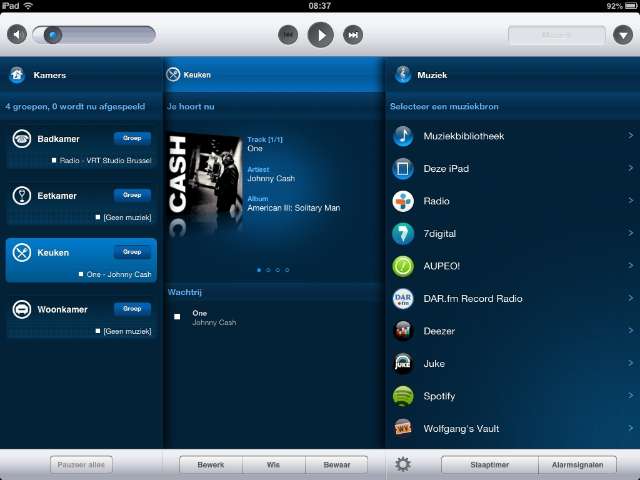Open the Deezer service icon

point(403,331)
